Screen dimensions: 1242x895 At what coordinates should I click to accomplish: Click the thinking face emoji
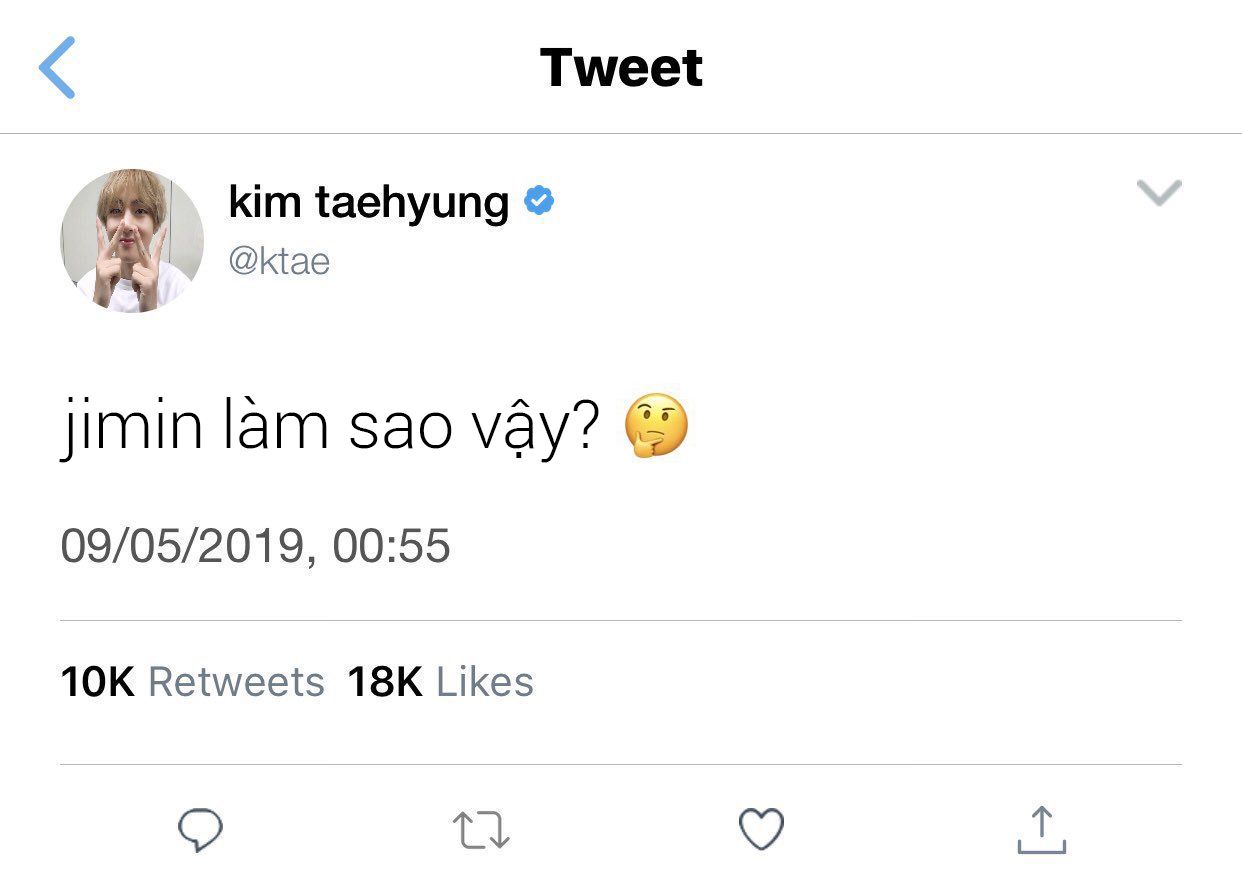[x=656, y=426]
